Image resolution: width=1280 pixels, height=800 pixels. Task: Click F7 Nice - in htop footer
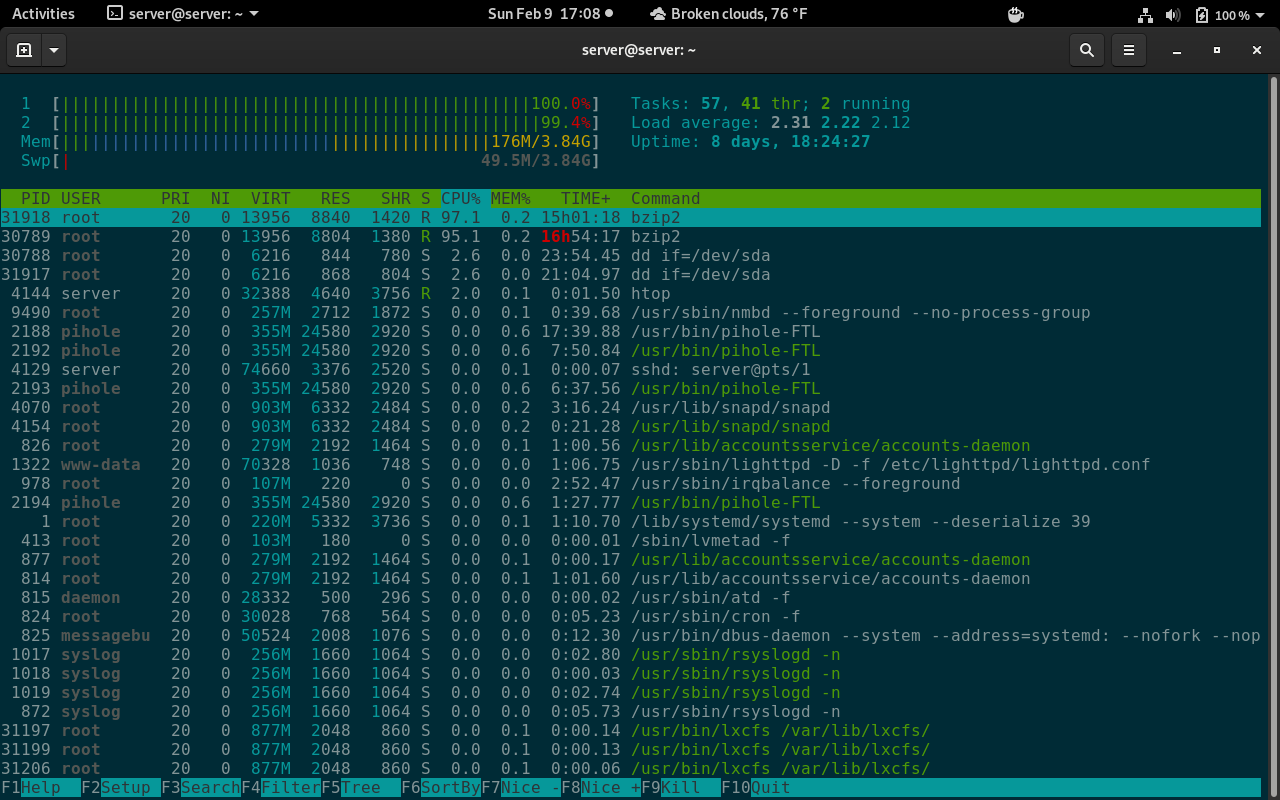[x=521, y=787]
